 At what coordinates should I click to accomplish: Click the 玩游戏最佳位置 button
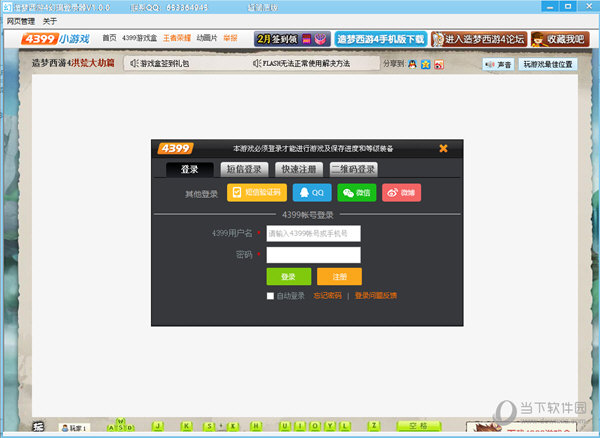(548, 64)
